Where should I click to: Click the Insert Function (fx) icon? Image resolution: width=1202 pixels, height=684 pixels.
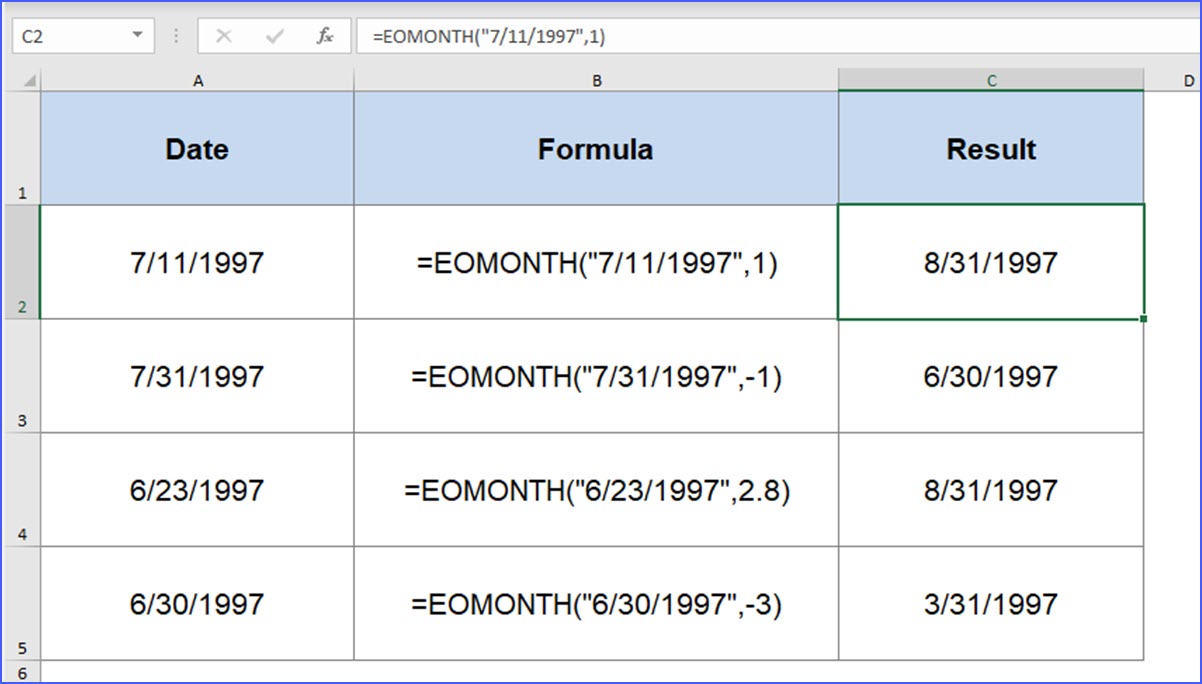(325, 36)
